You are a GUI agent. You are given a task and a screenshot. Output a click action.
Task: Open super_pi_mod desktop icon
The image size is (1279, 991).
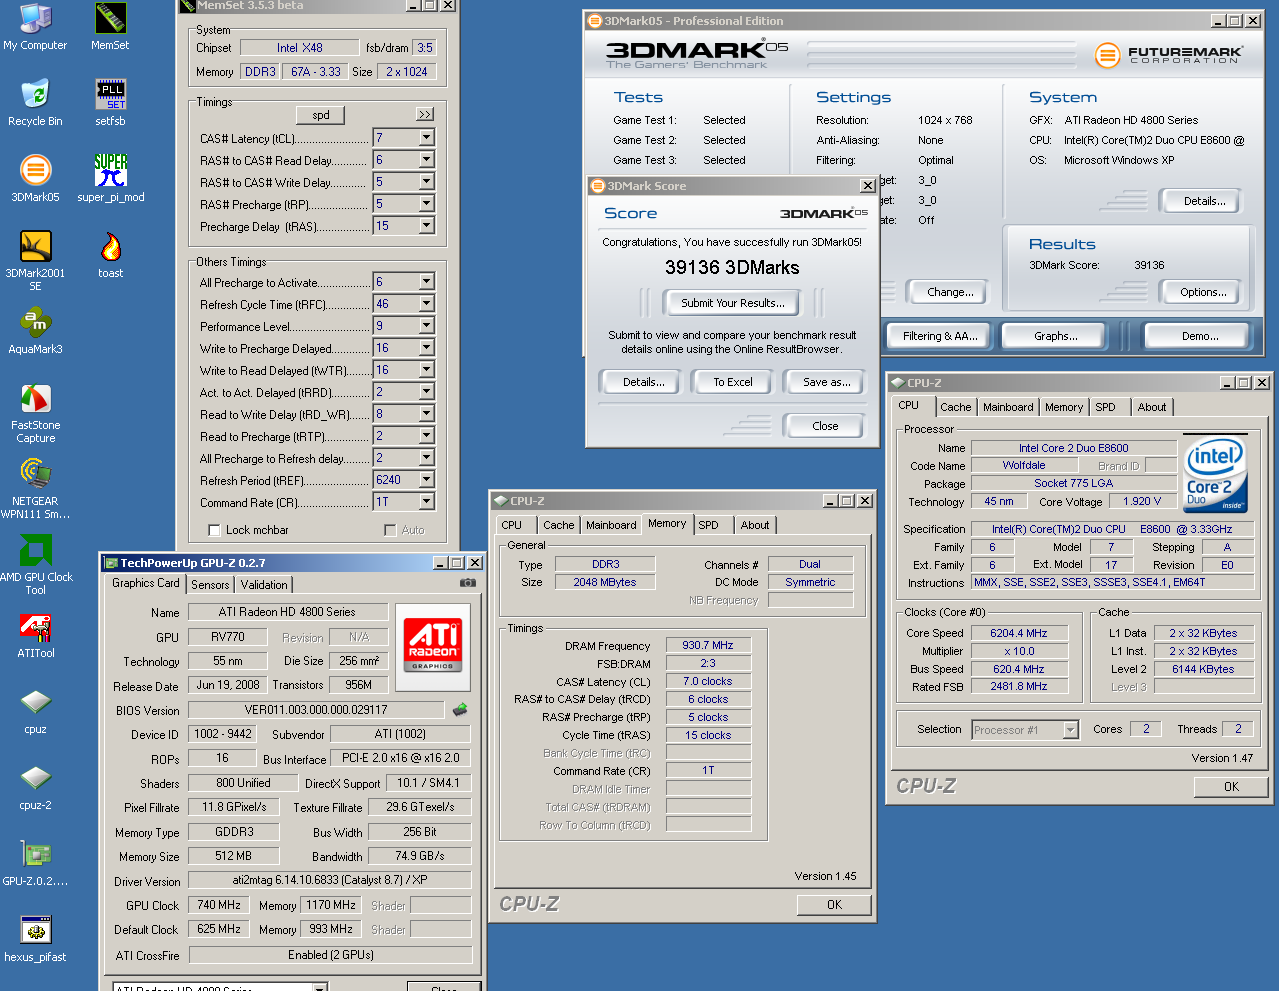(110, 178)
